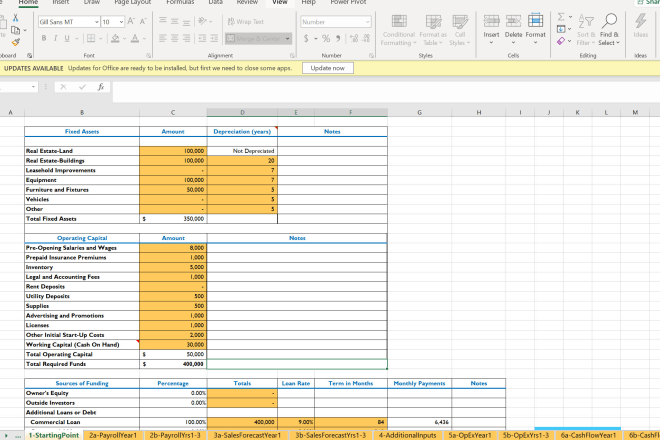The image size is (660, 440).
Task: Click the Bottom Align icon
Action: pos(186,21)
